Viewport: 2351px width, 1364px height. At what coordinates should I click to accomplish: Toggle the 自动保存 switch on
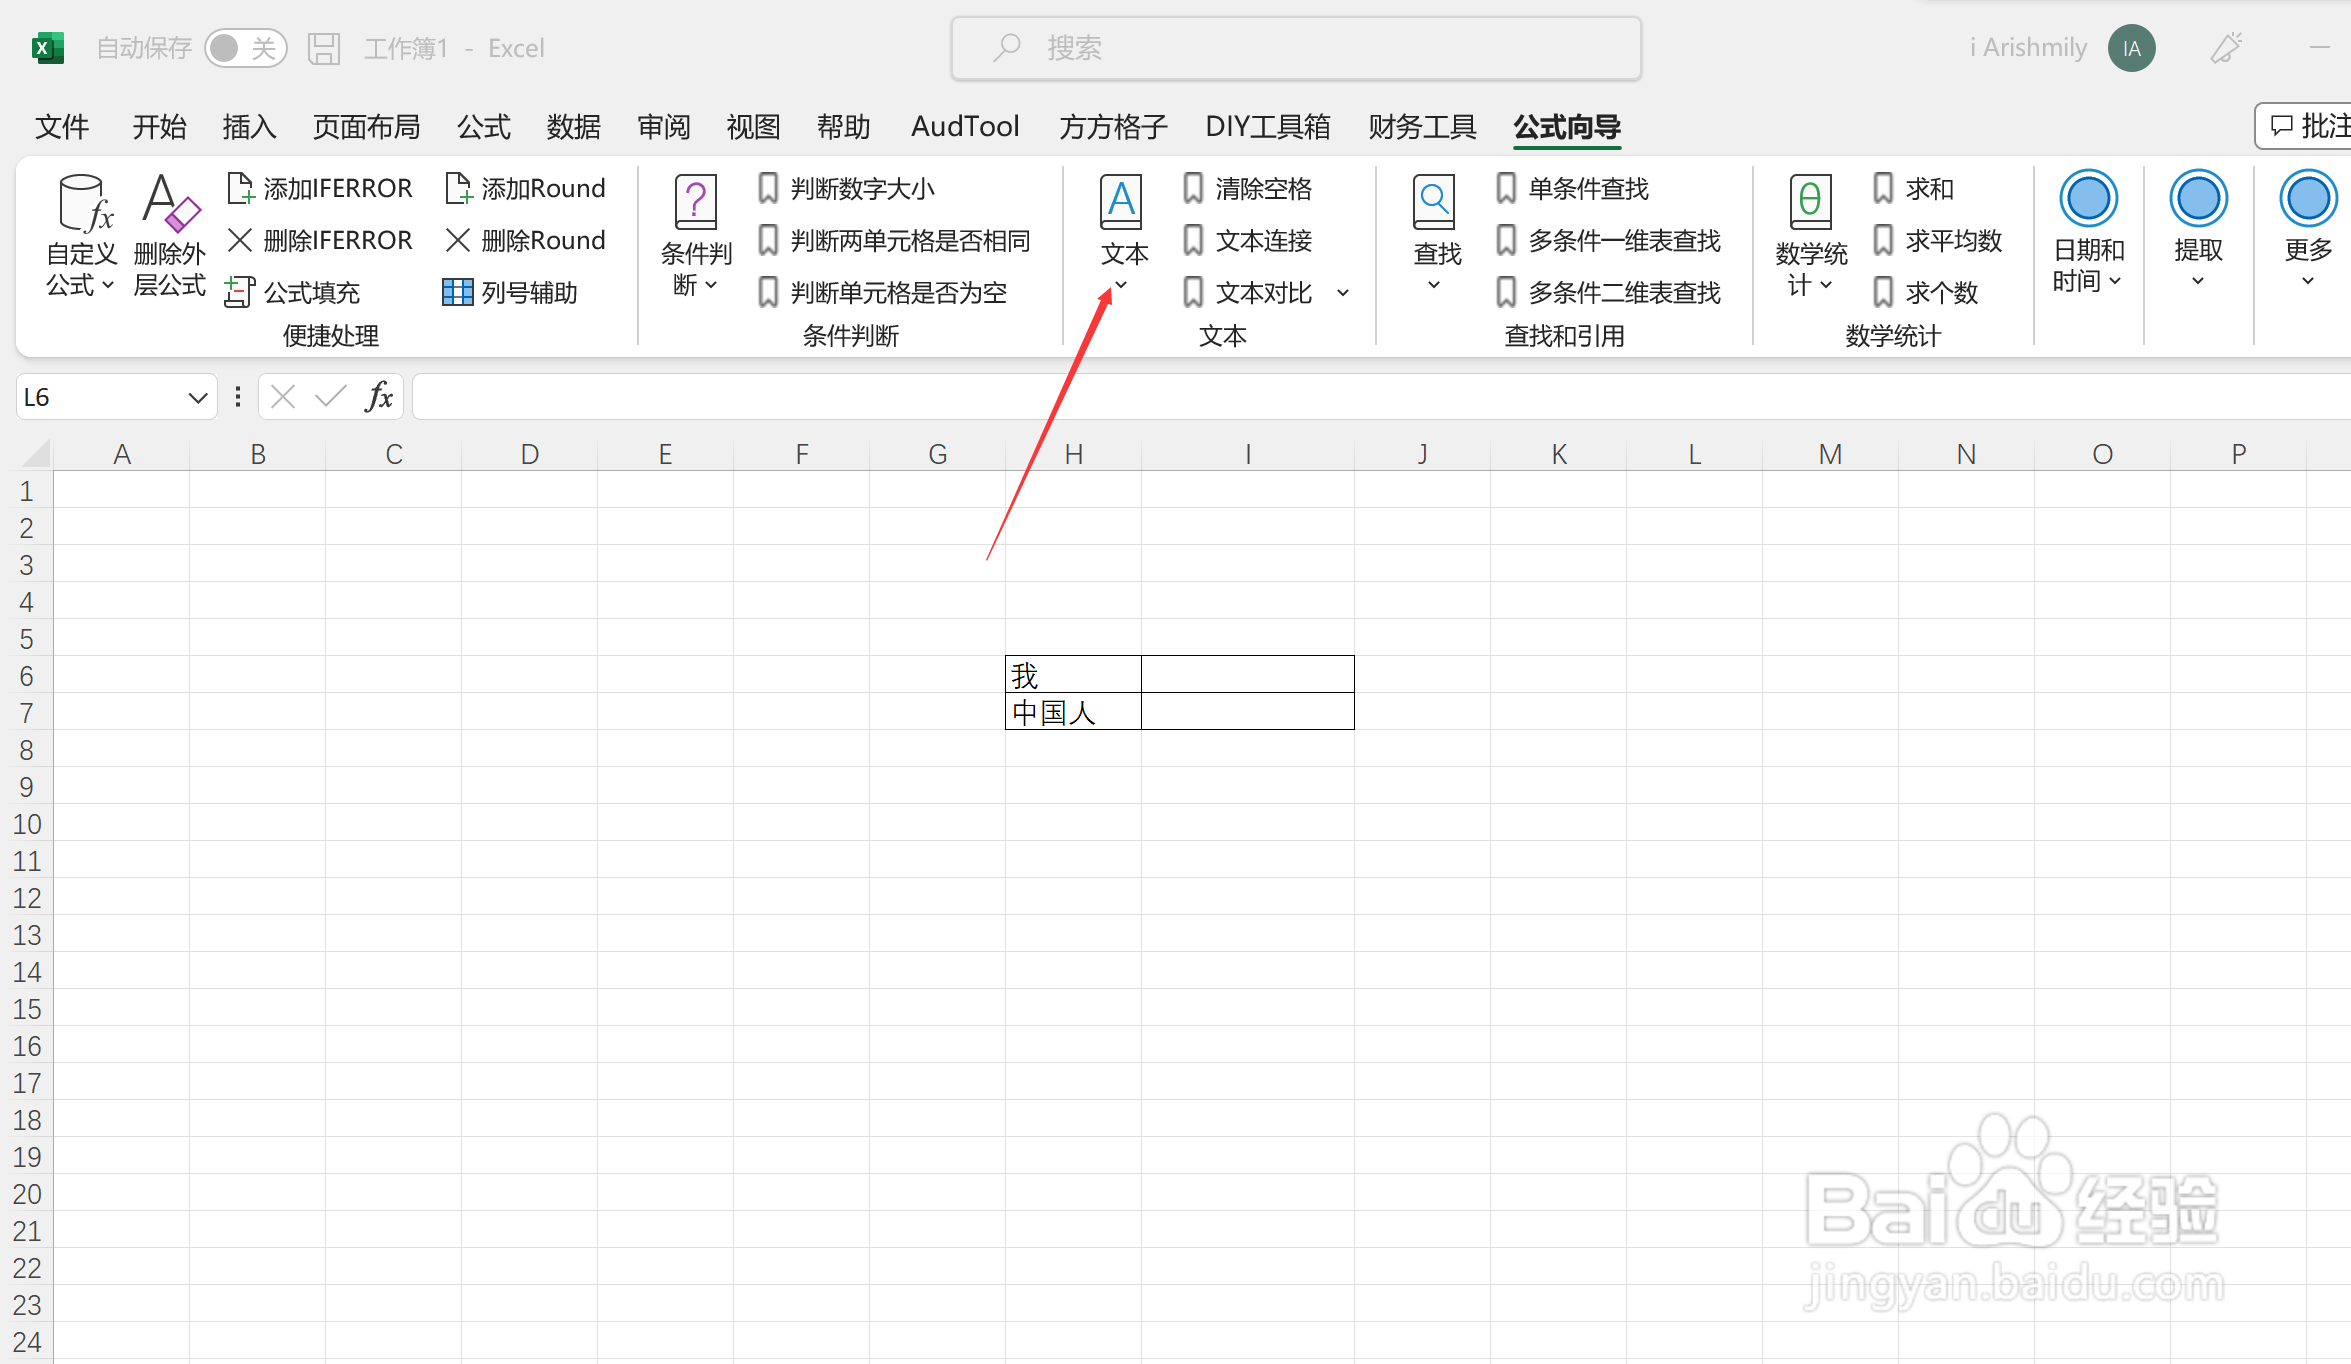[x=246, y=47]
